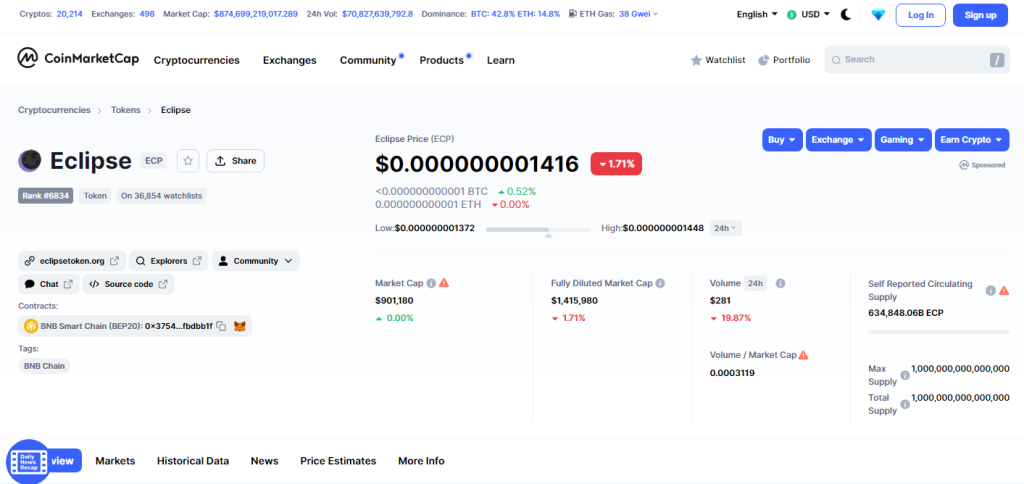The image size is (1024, 484).
Task: Open Exchanges menu
Action: click(x=289, y=60)
